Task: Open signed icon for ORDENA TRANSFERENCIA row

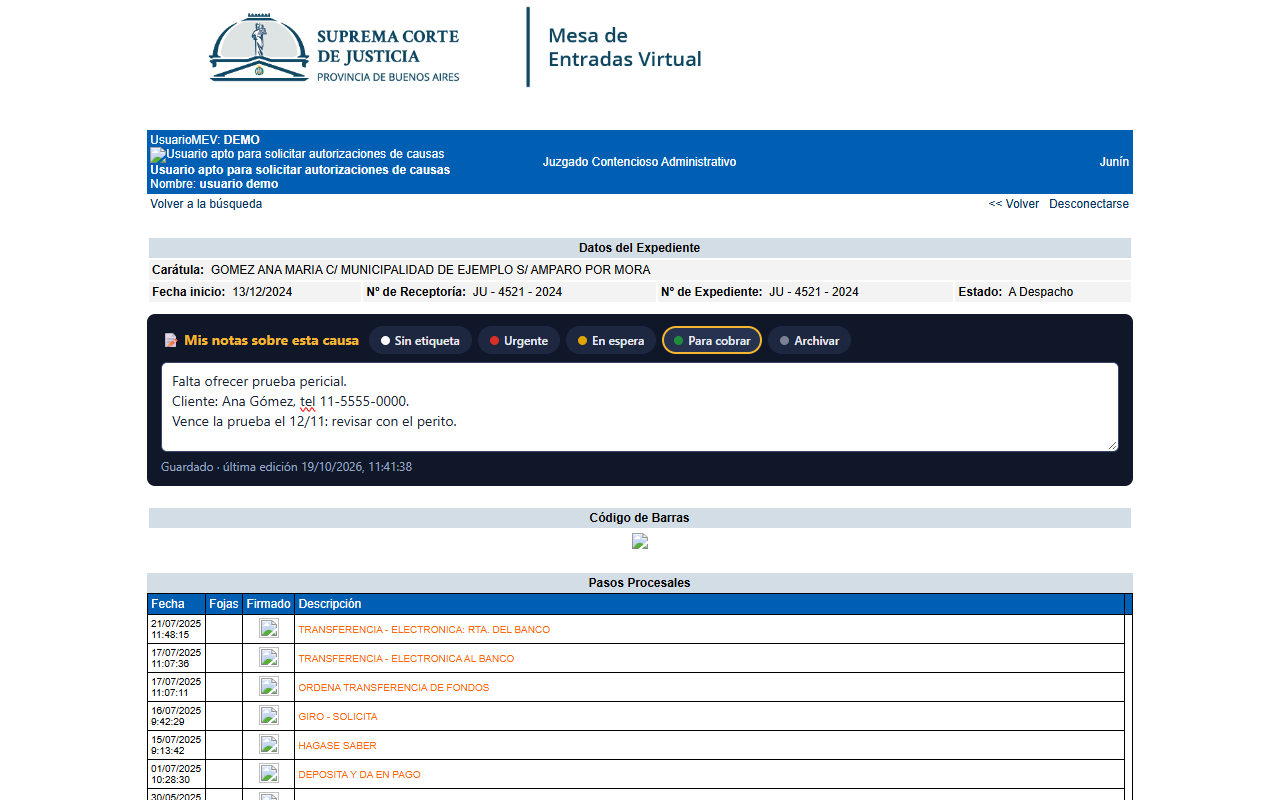Action: [269, 687]
